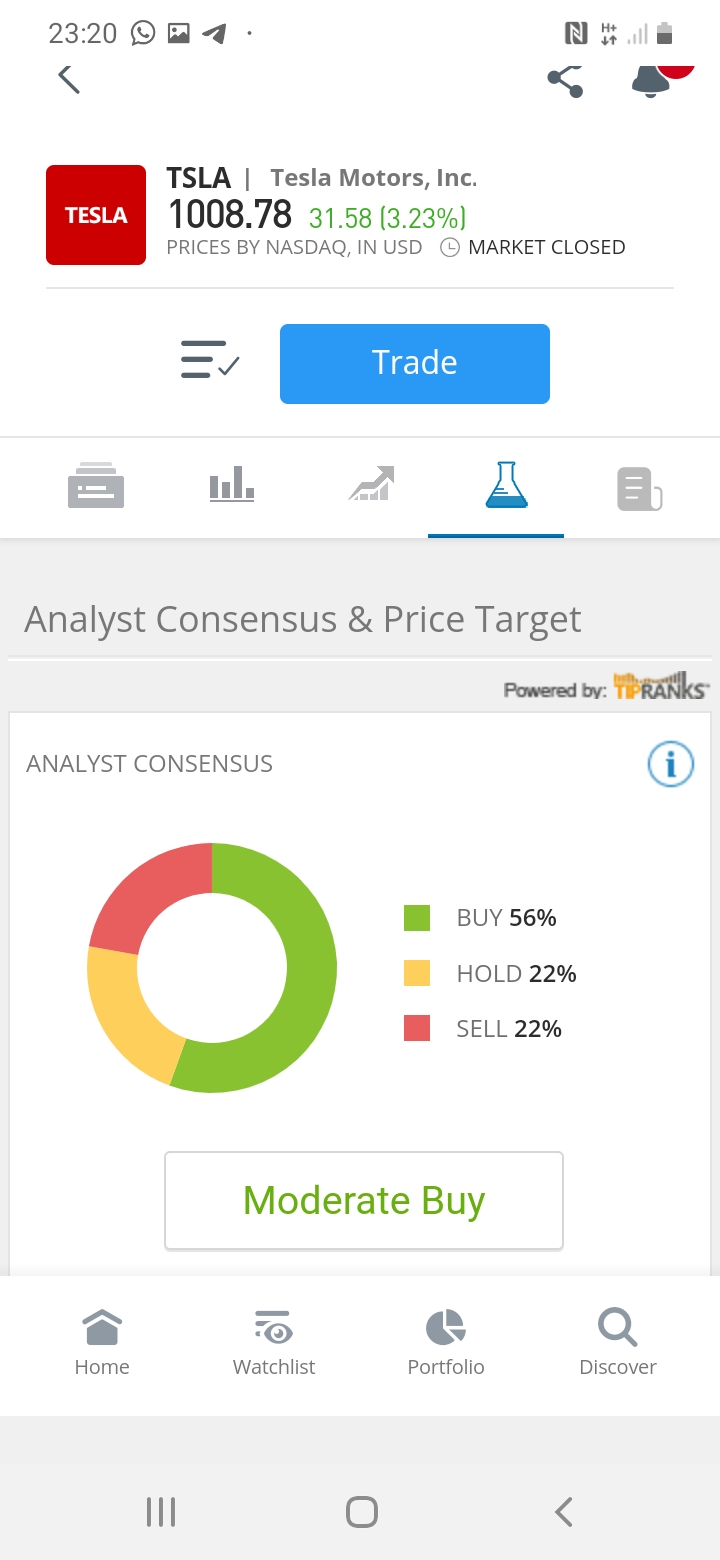The width and height of the screenshot is (720, 1560).
Task: Open the notifications bell
Action: pos(651,80)
